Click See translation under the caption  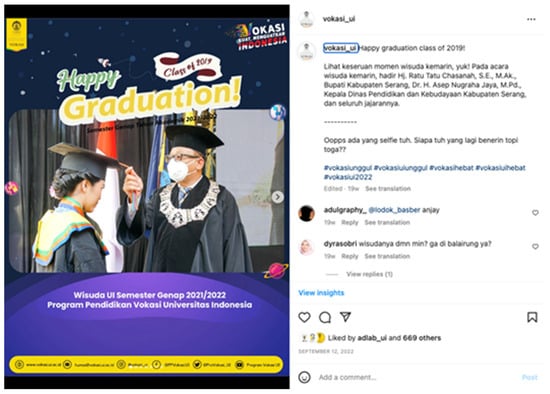[388, 189]
